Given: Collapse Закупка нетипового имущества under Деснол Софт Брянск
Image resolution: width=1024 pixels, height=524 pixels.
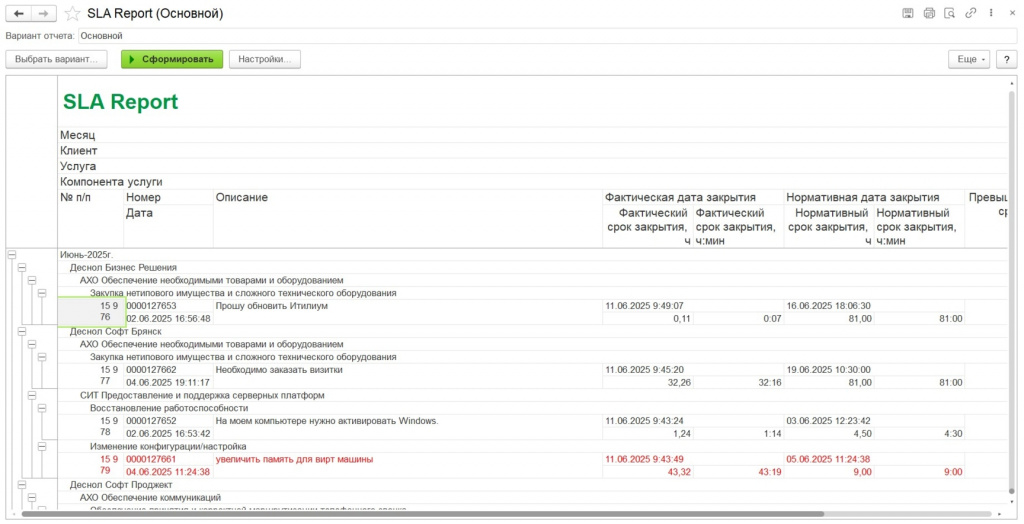Looking at the screenshot, I should point(42,357).
